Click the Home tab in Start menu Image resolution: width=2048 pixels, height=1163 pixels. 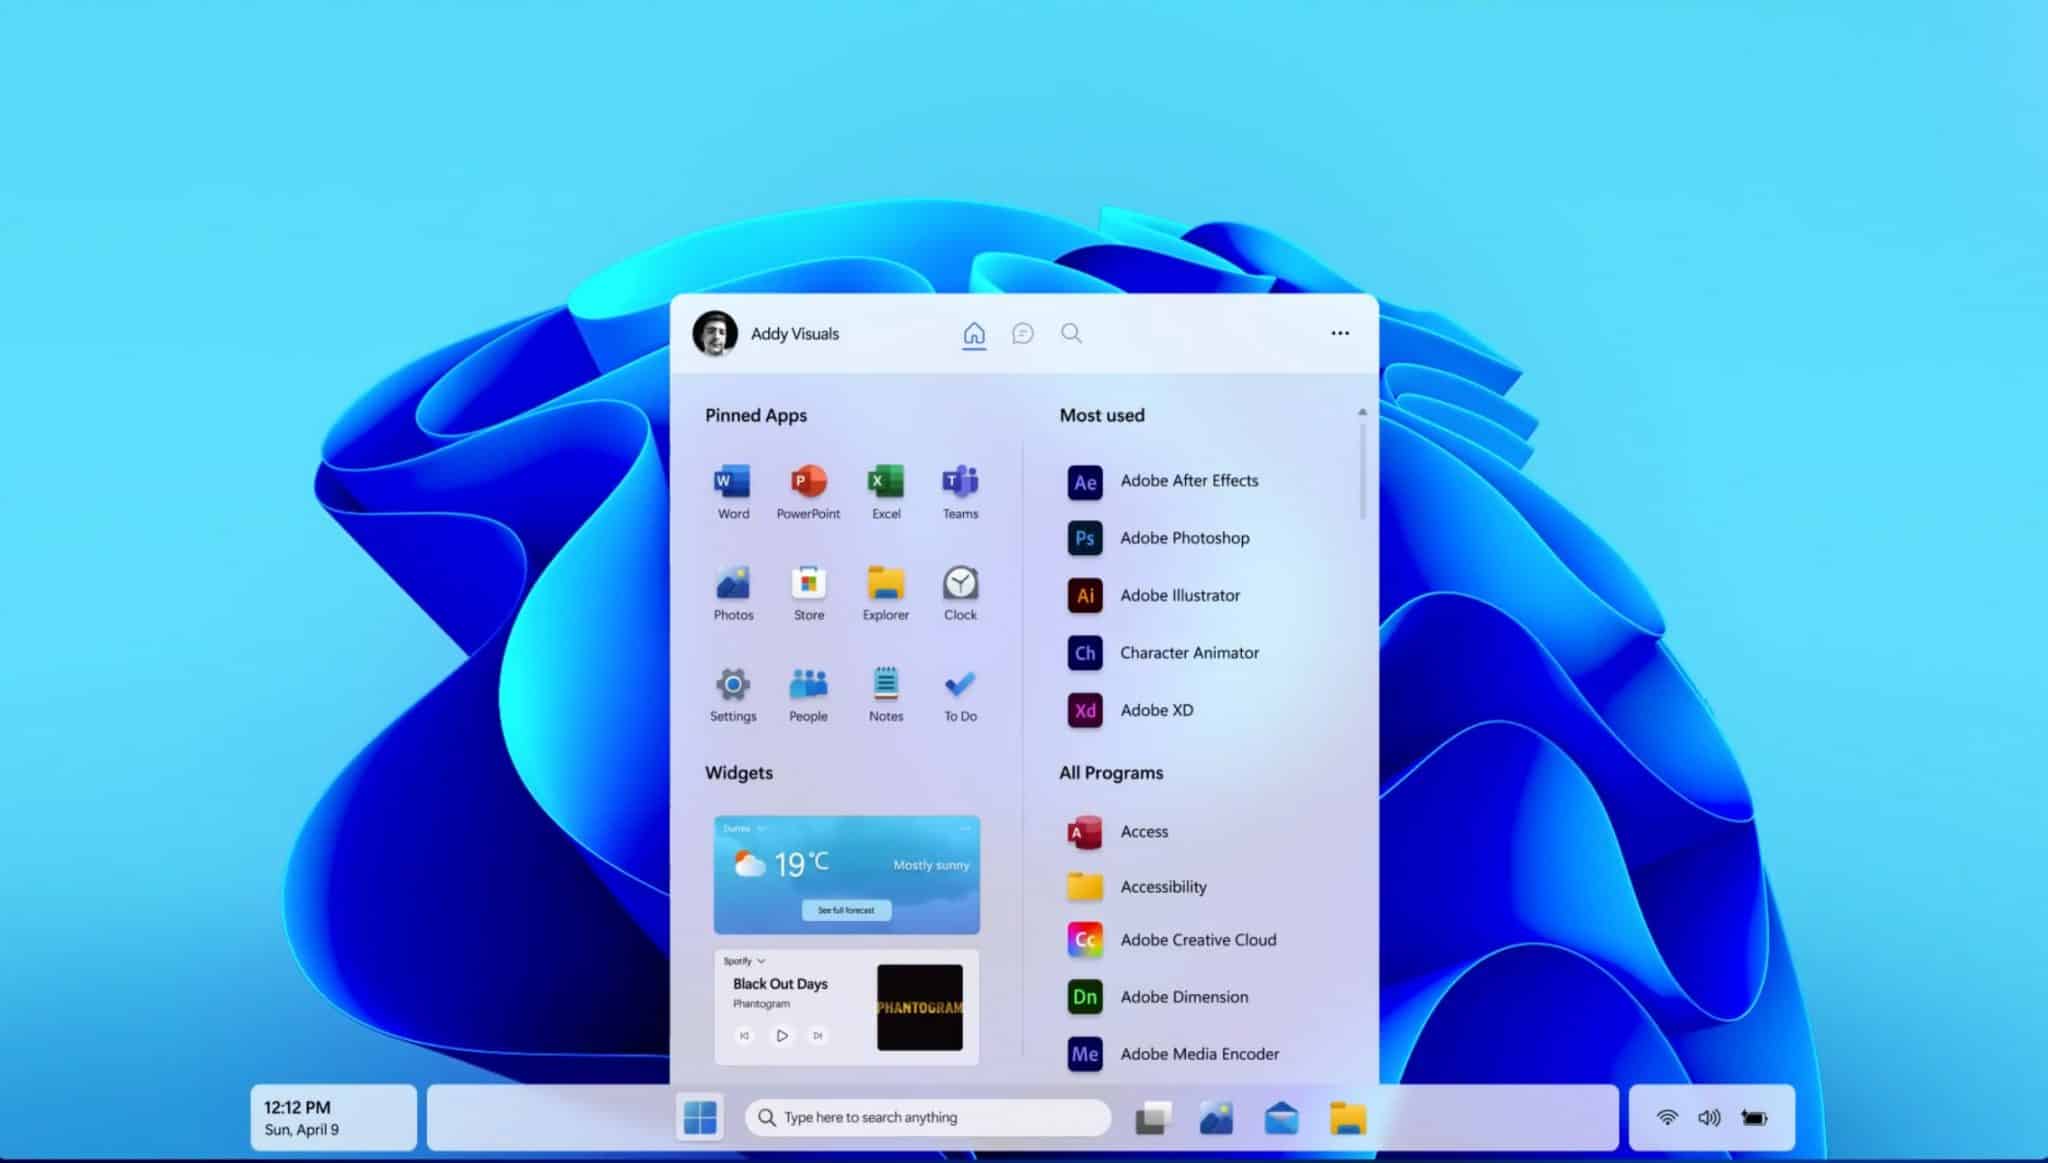tap(973, 333)
